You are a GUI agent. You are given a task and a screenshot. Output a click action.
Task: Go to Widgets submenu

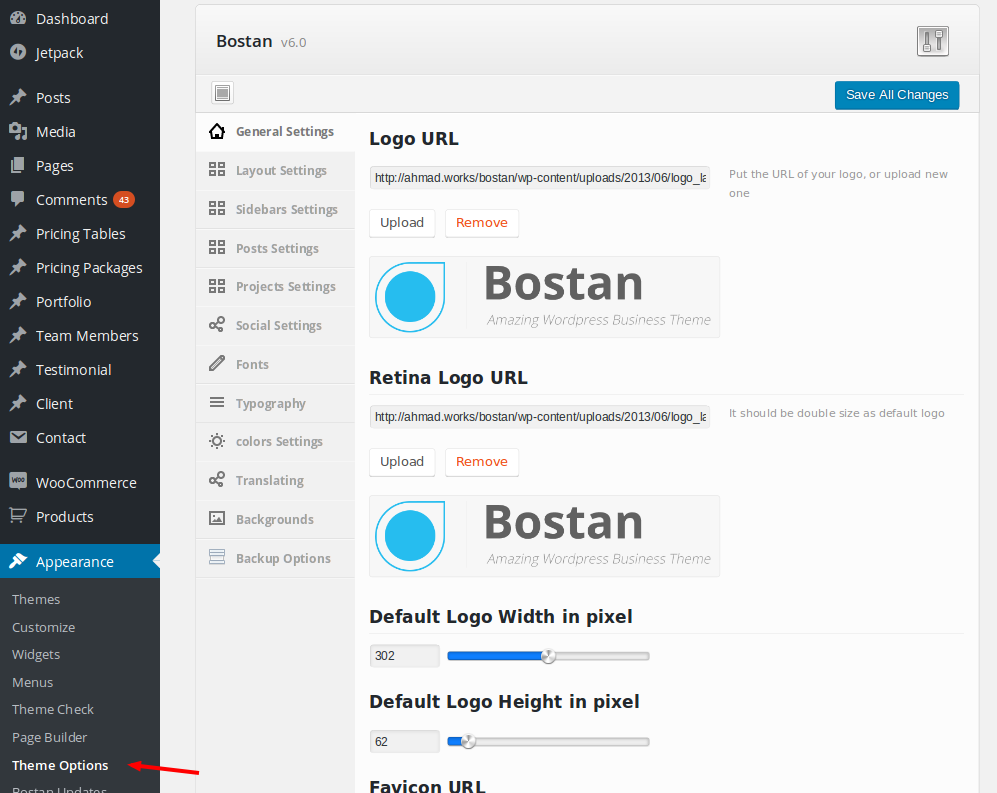(36, 654)
